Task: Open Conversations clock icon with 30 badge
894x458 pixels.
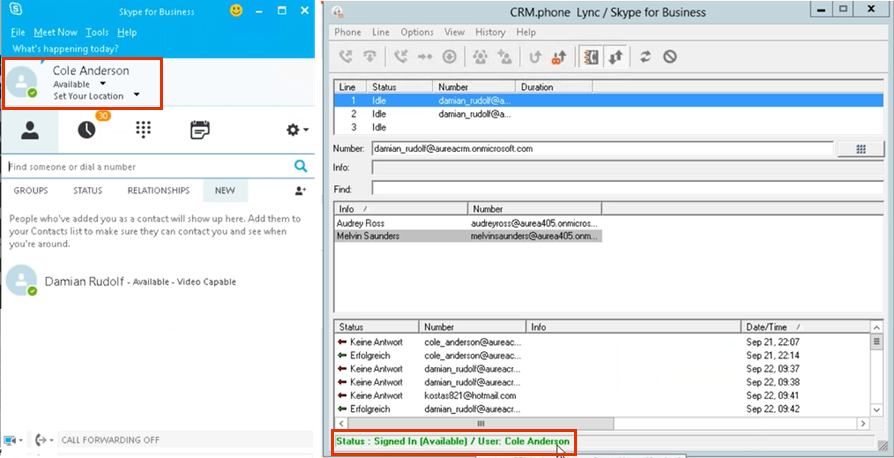Action: click(87, 130)
